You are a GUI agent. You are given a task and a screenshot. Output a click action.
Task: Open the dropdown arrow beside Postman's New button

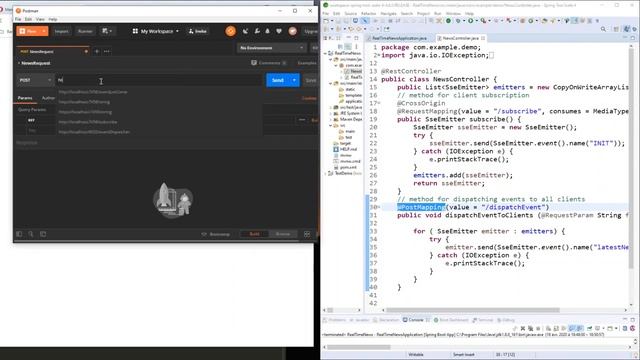coord(44,31)
